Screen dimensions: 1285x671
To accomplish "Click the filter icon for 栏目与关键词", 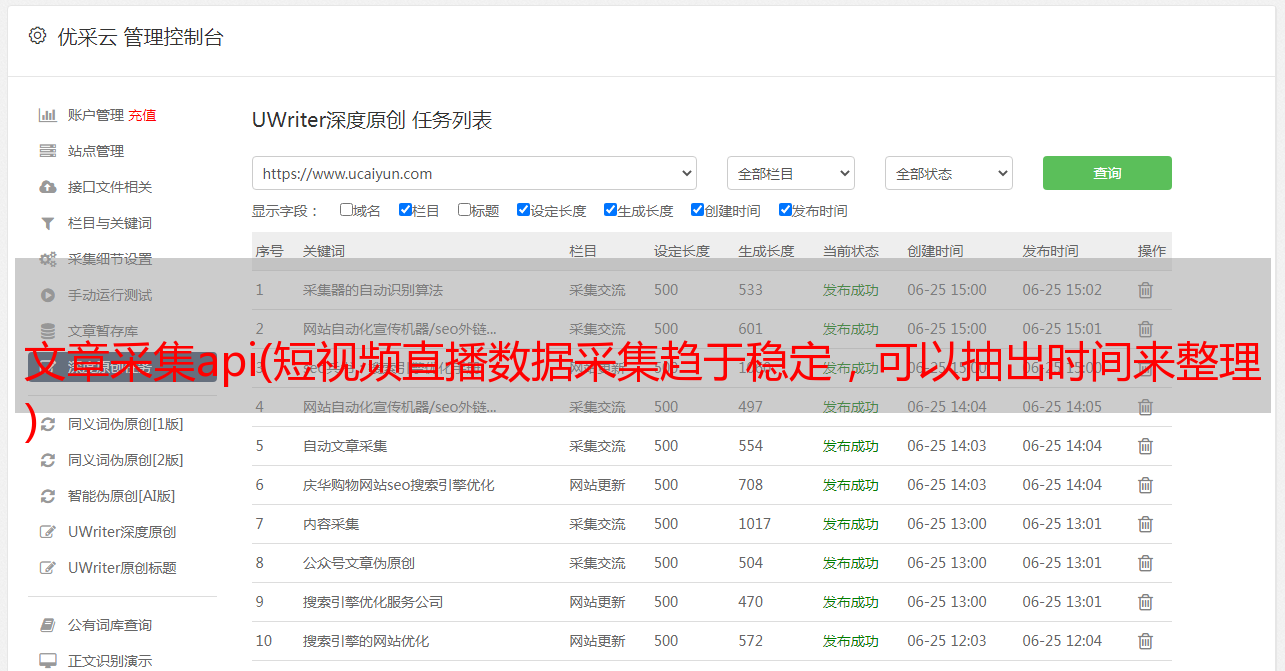I will tap(47, 223).
